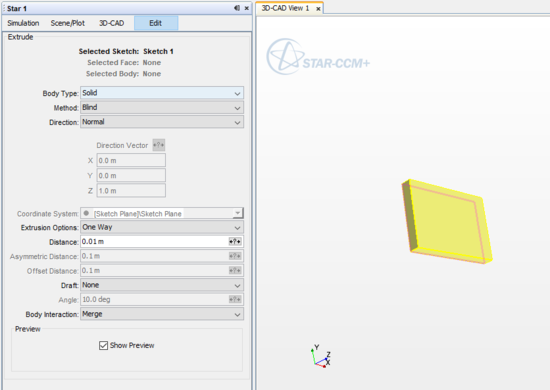Select the yellow extruded solid in the view
550x390 pixels.
click(447, 222)
